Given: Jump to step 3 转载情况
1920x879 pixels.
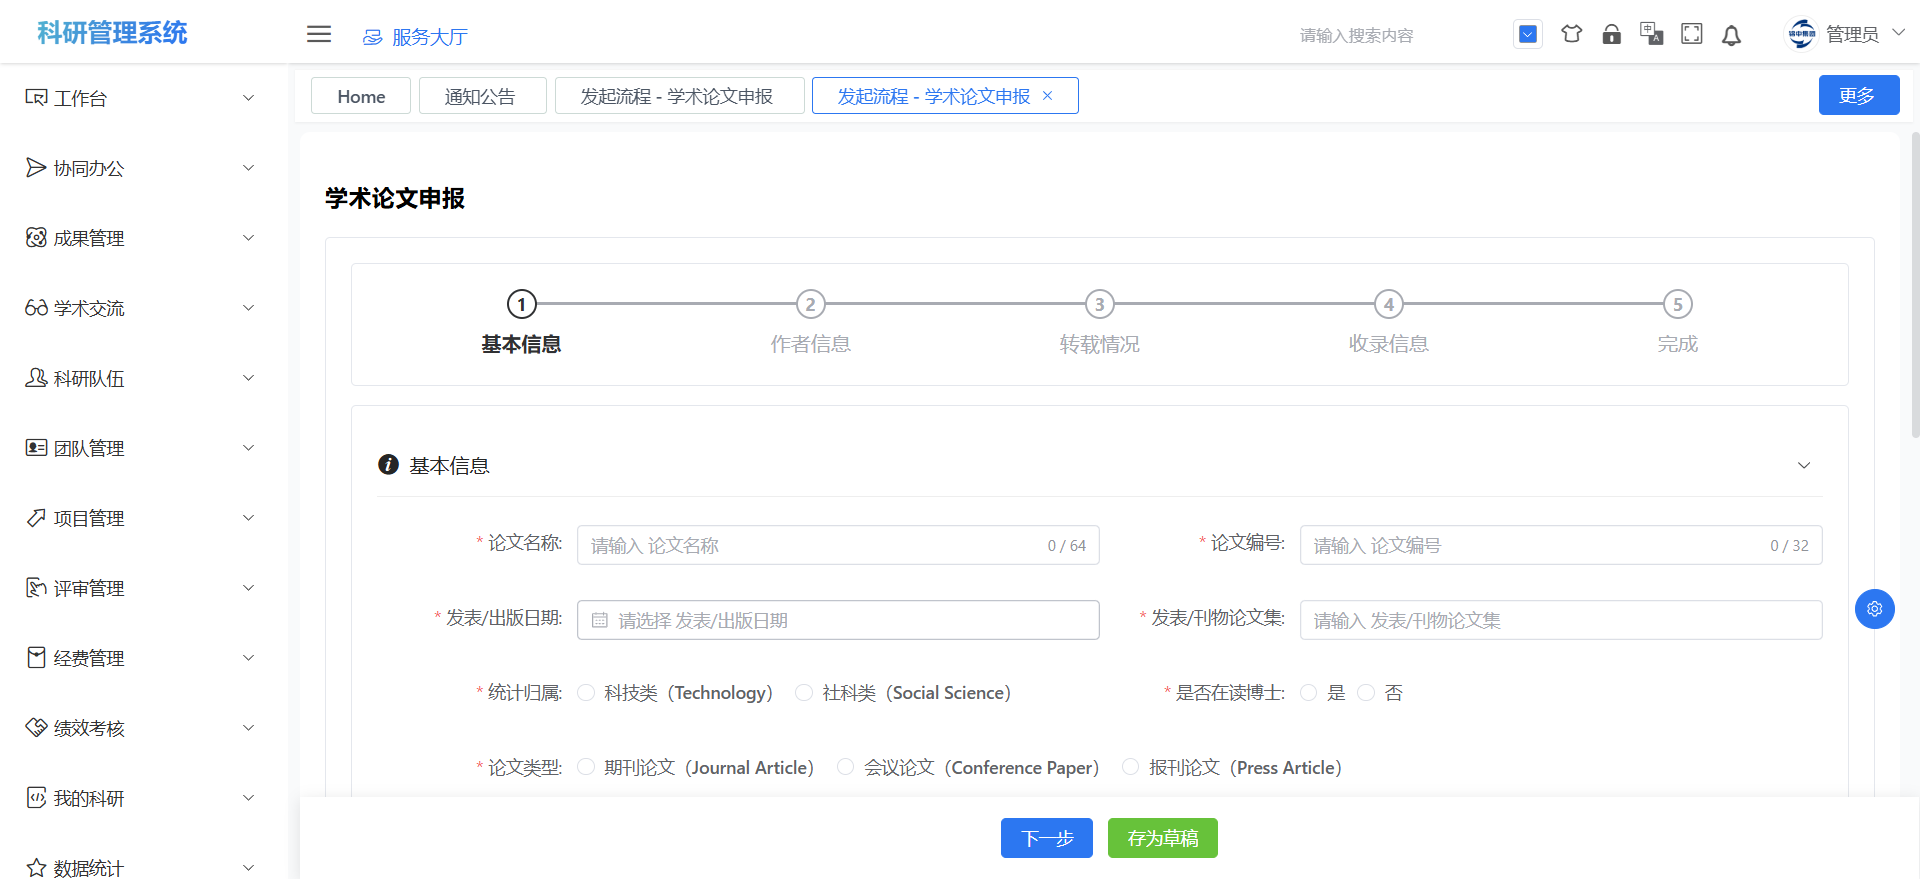Looking at the screenshot, I should pos(1099,304).
